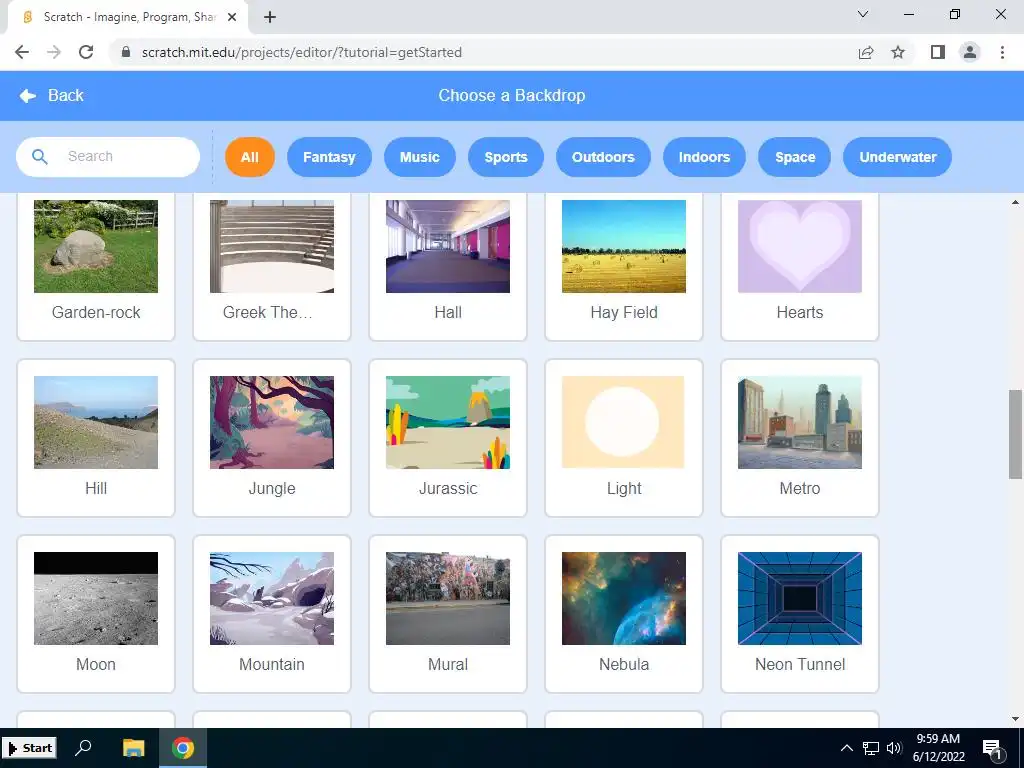
Task: Choose the Hill backdrop
Action: [x=96, y=438]
